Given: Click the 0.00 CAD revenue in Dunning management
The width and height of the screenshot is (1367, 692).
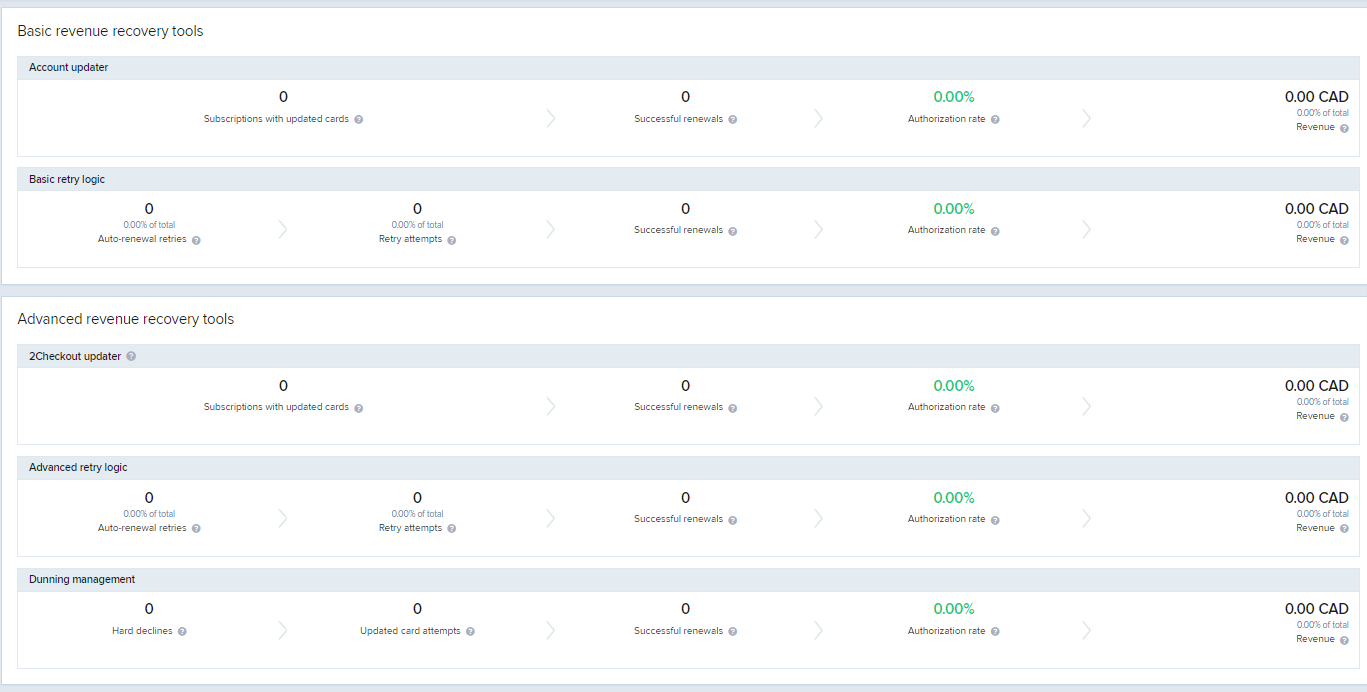Looking at the screenshot, I should point(1316,608).
